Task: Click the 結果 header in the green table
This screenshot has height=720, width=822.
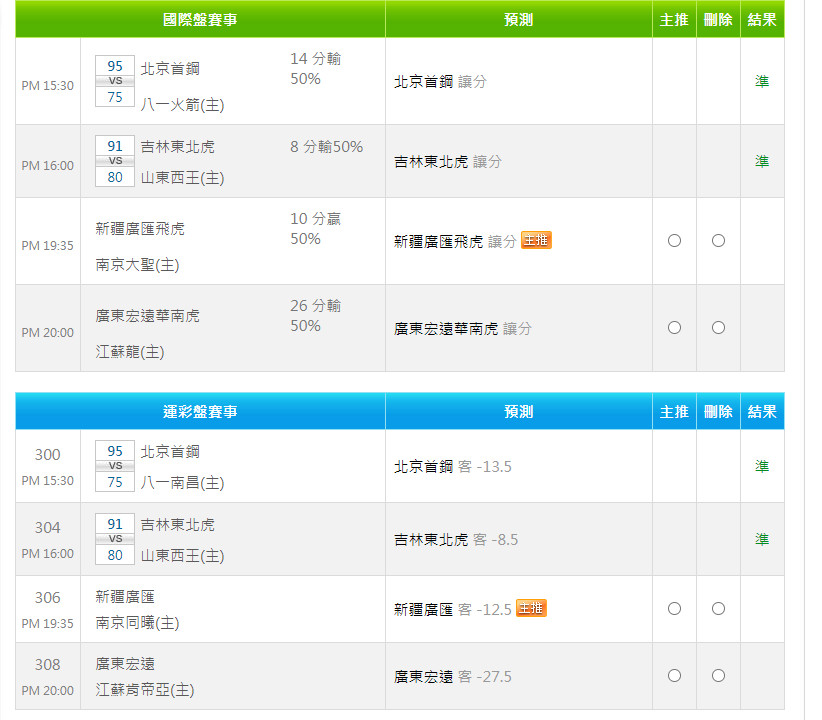Action: pyautogui.click(x=762, y=19)
